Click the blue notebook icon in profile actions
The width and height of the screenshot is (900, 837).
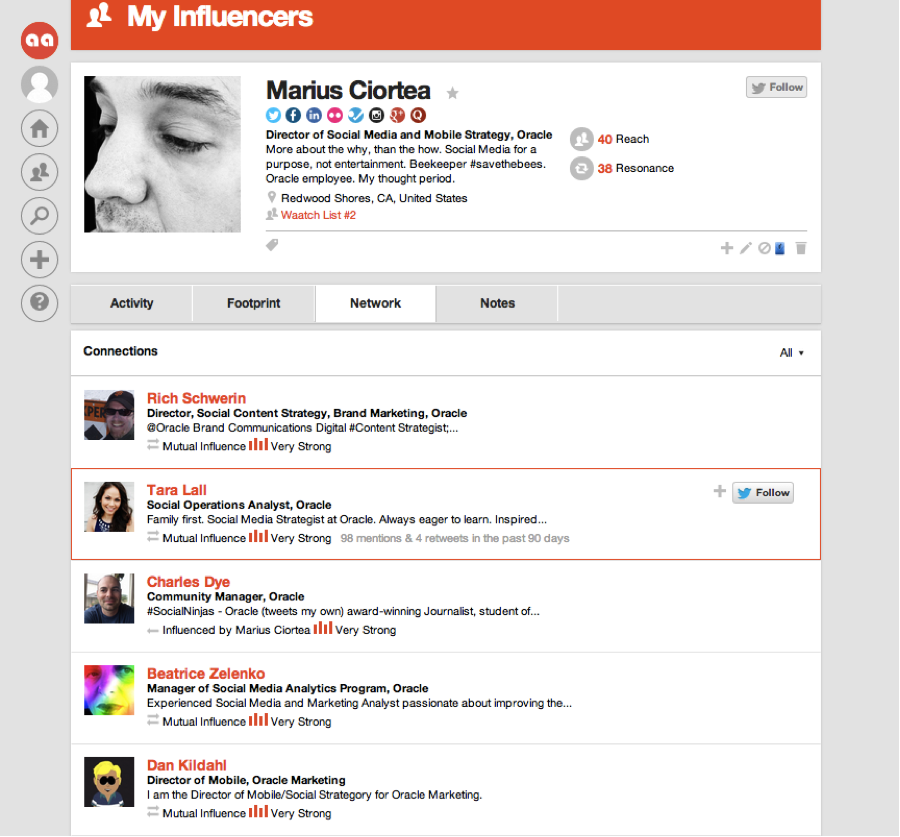coord(780,248)
